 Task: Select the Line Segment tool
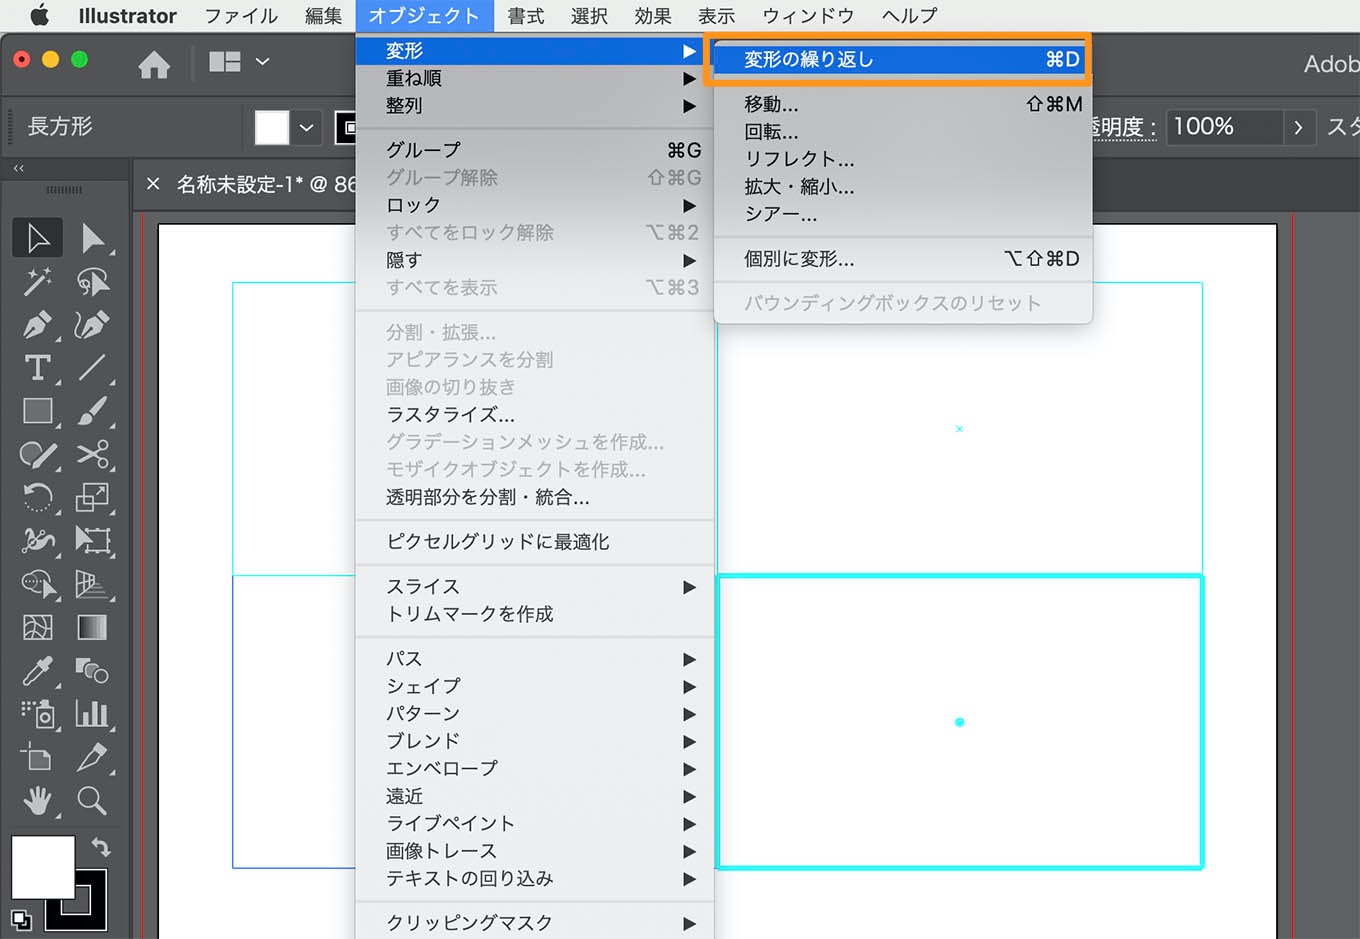point(93,368)
